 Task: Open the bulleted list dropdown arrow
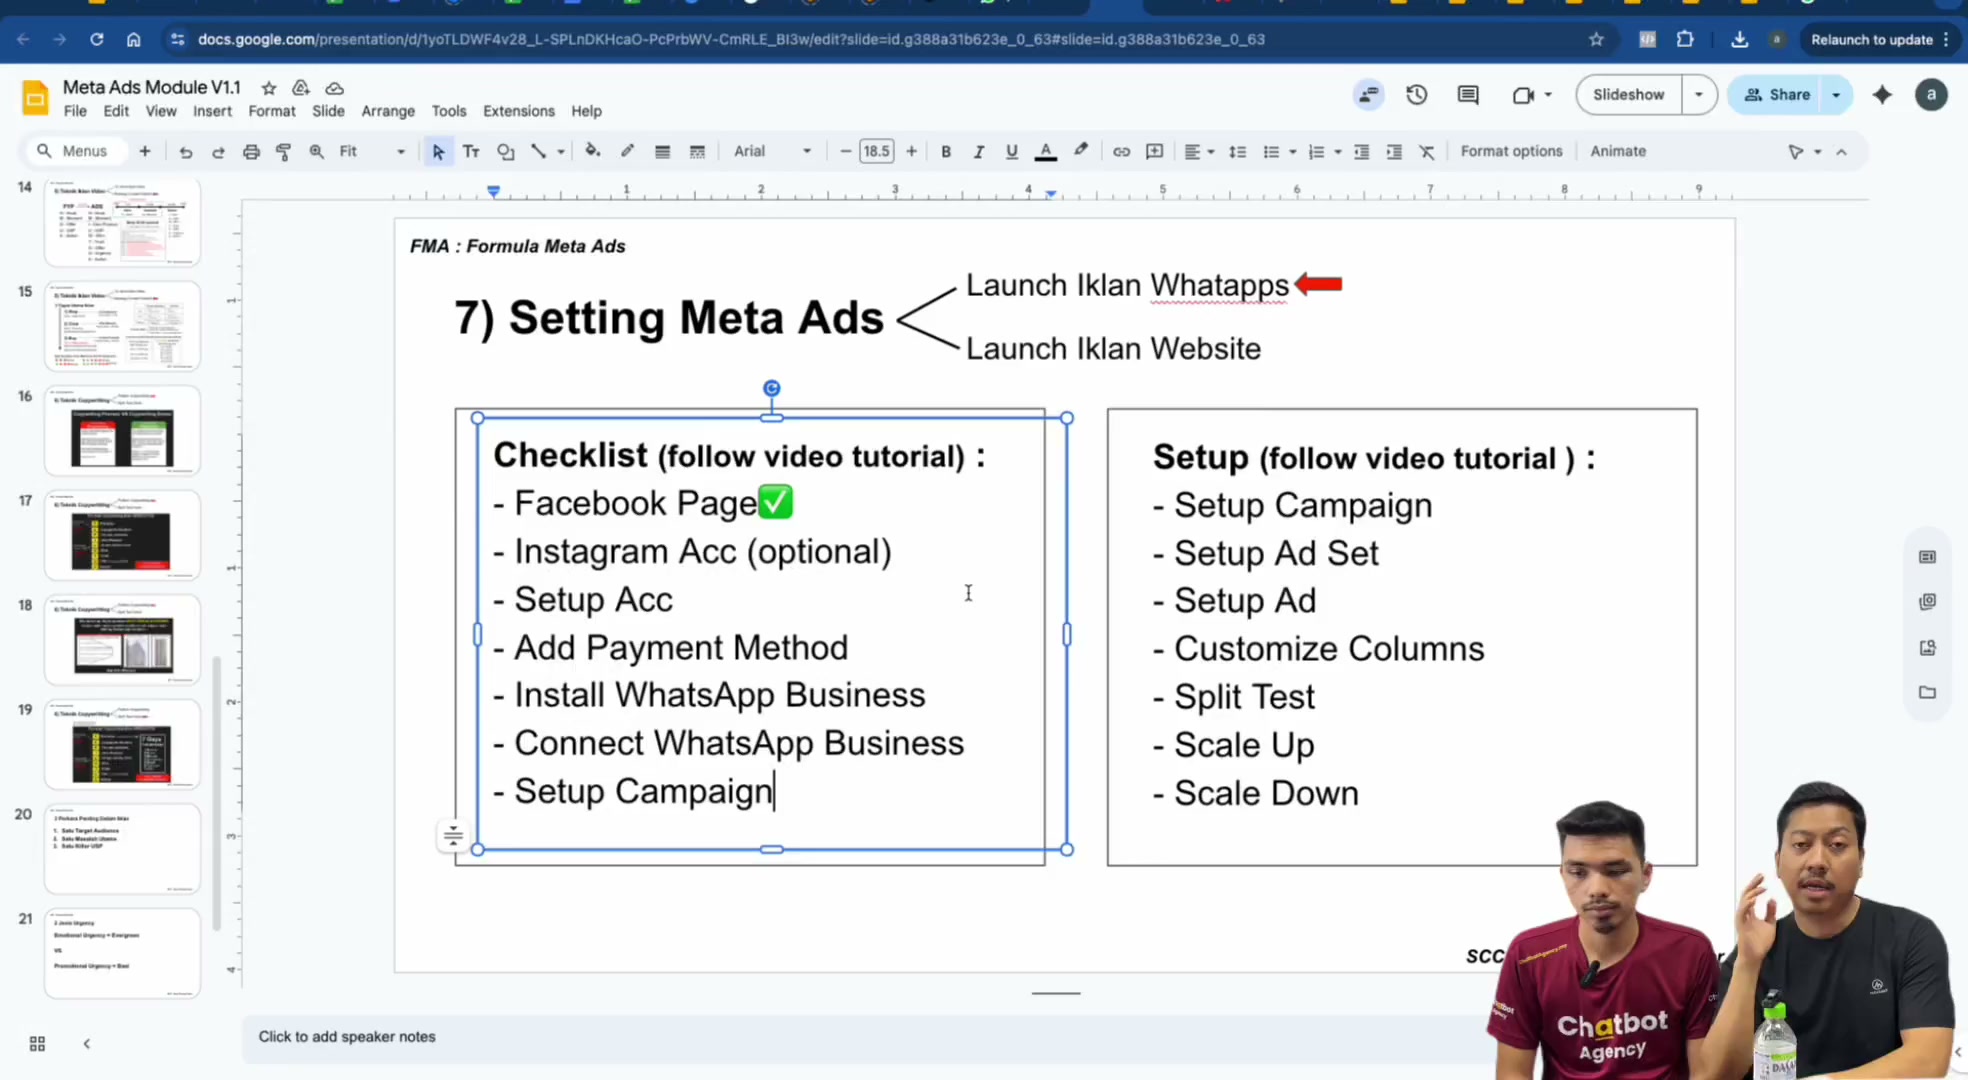point(1293,152)
